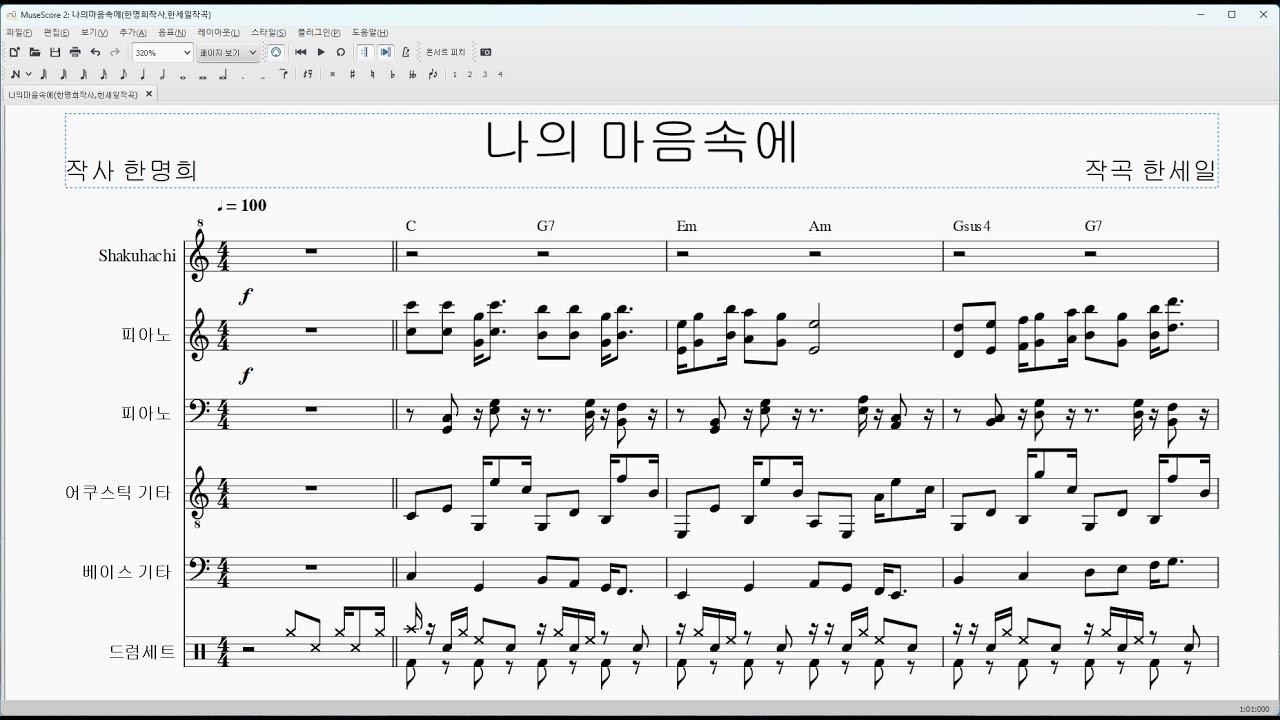Open the note input mode dropdown arrow

pyautogui.click(x=28, y=74)
